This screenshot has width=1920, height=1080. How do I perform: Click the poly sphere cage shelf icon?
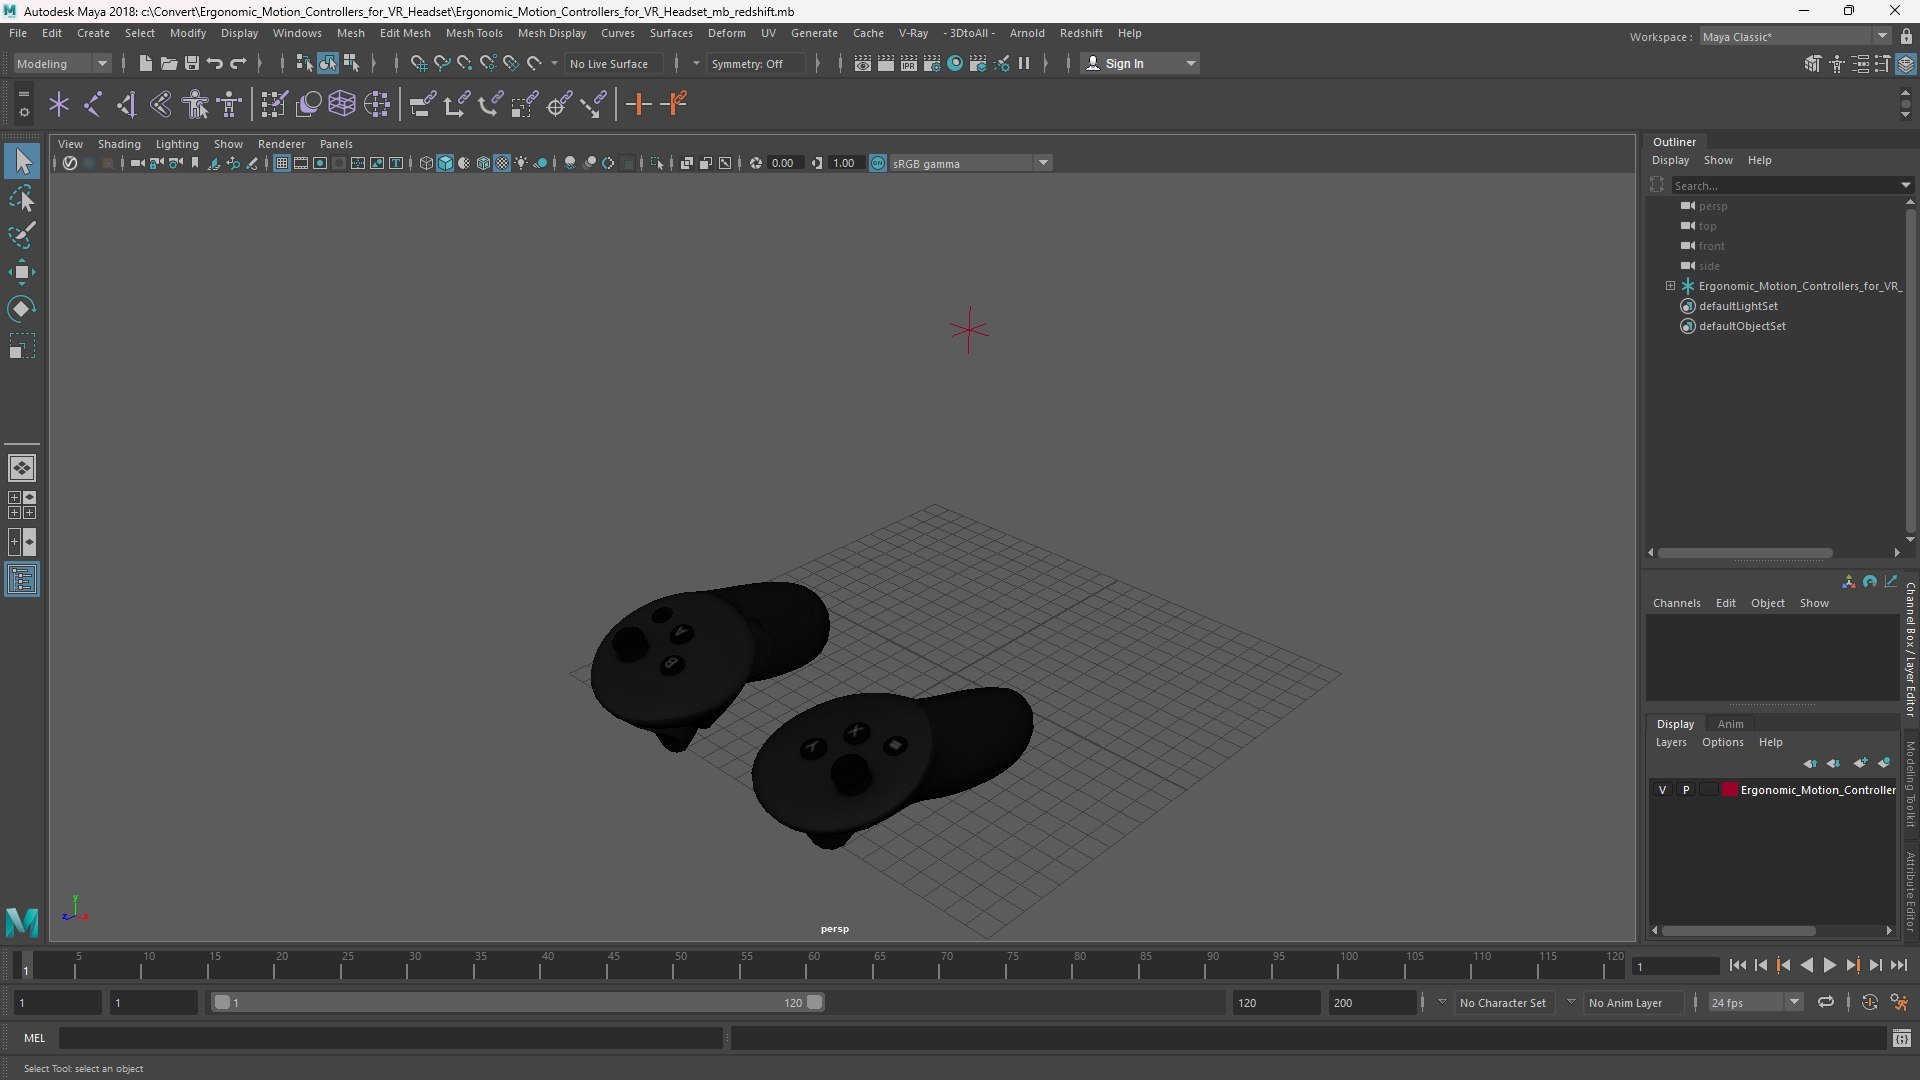[x=342, y=104]
